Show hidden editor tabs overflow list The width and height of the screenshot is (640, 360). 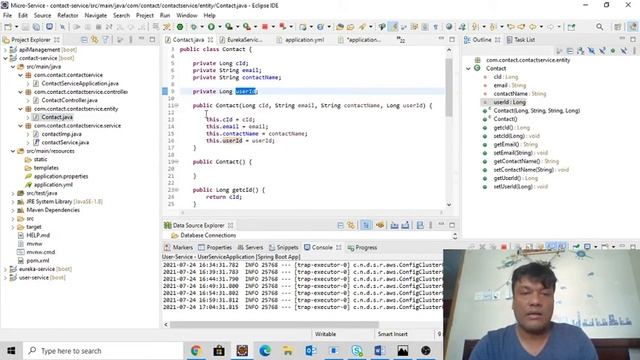[401, 40]
